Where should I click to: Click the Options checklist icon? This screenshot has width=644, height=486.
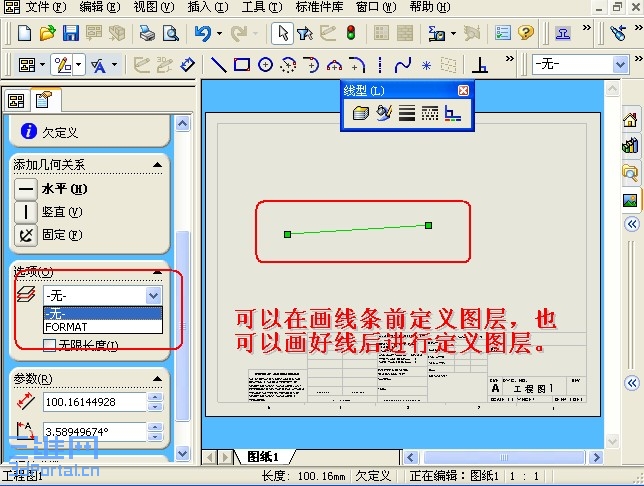[503, 33]
